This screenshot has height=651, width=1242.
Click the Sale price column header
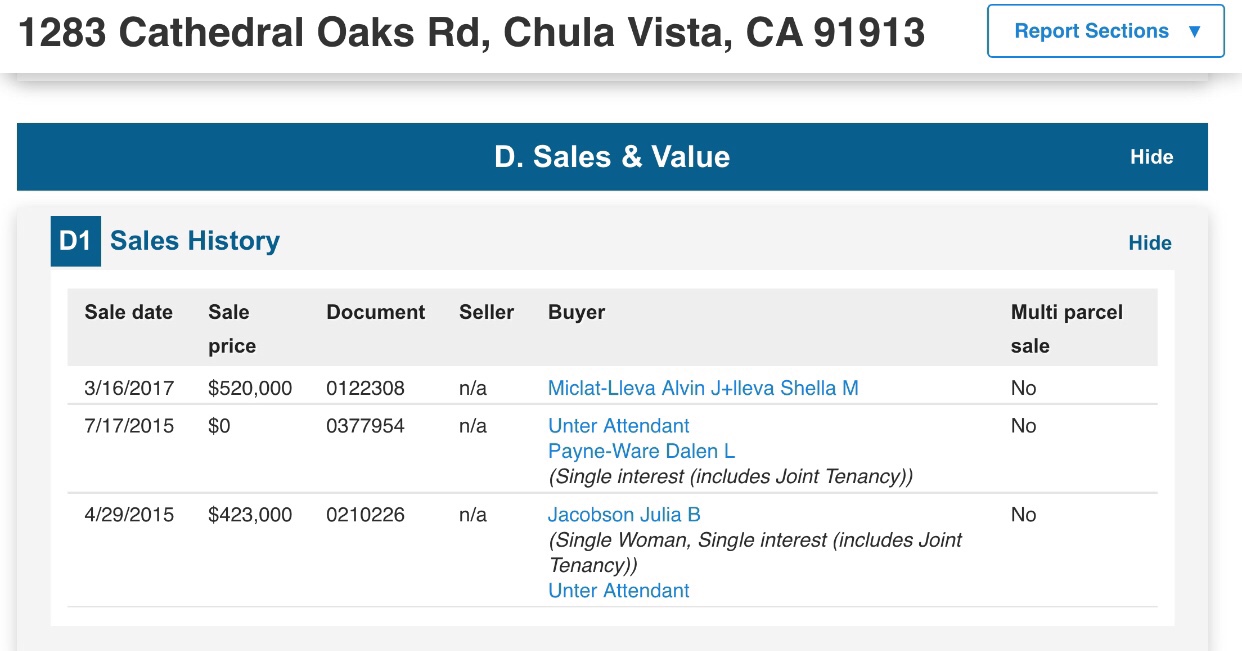pos(231,328)
